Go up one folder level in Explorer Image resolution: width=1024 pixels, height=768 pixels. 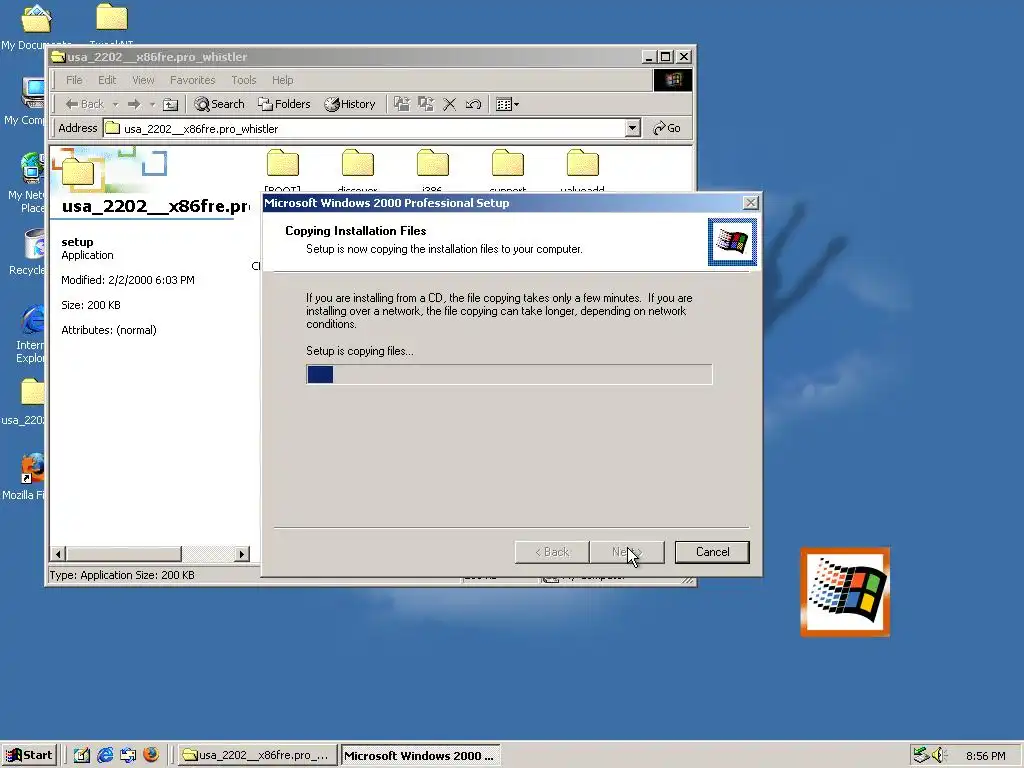pyautogui.click(x=170, y=104)
